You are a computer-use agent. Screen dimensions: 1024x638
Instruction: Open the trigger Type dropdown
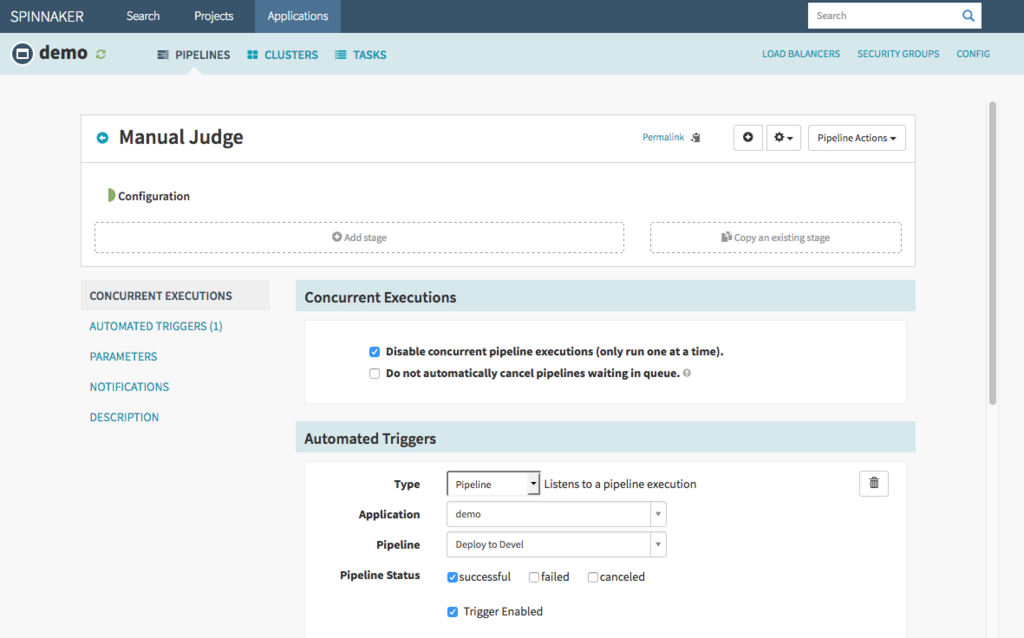[493, 484]
